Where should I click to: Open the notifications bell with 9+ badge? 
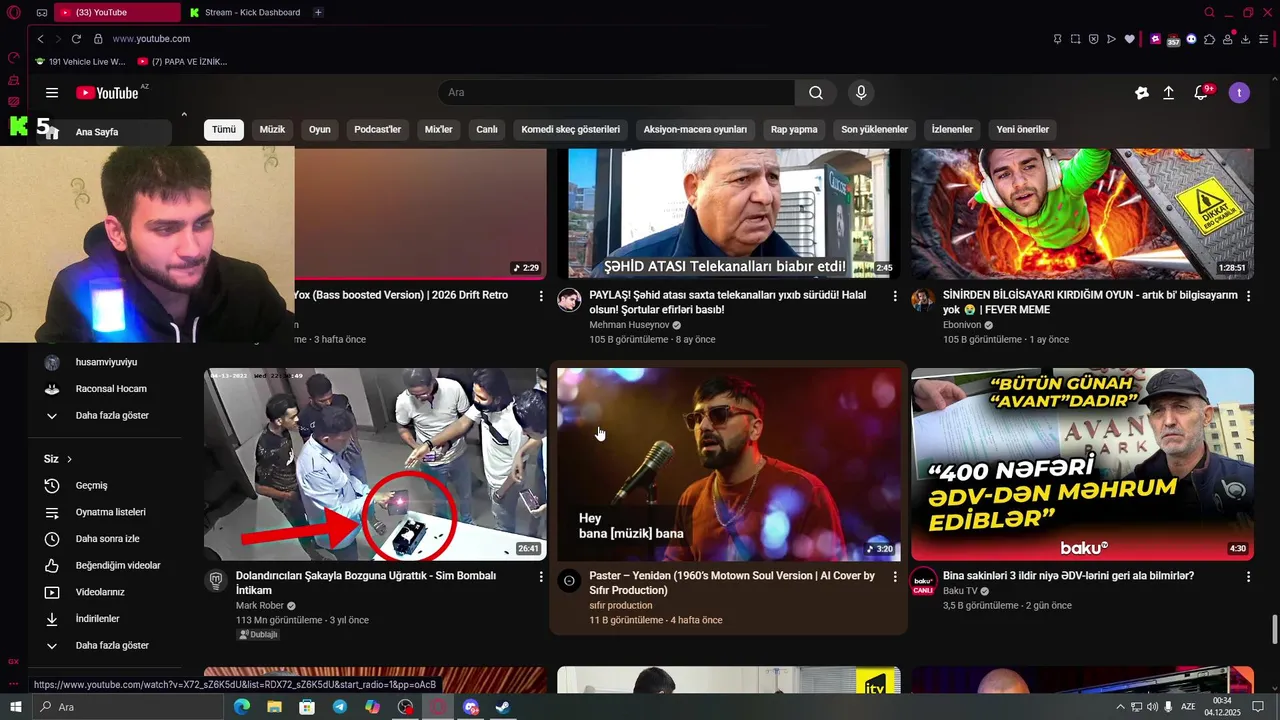[x=1201, y=93]
